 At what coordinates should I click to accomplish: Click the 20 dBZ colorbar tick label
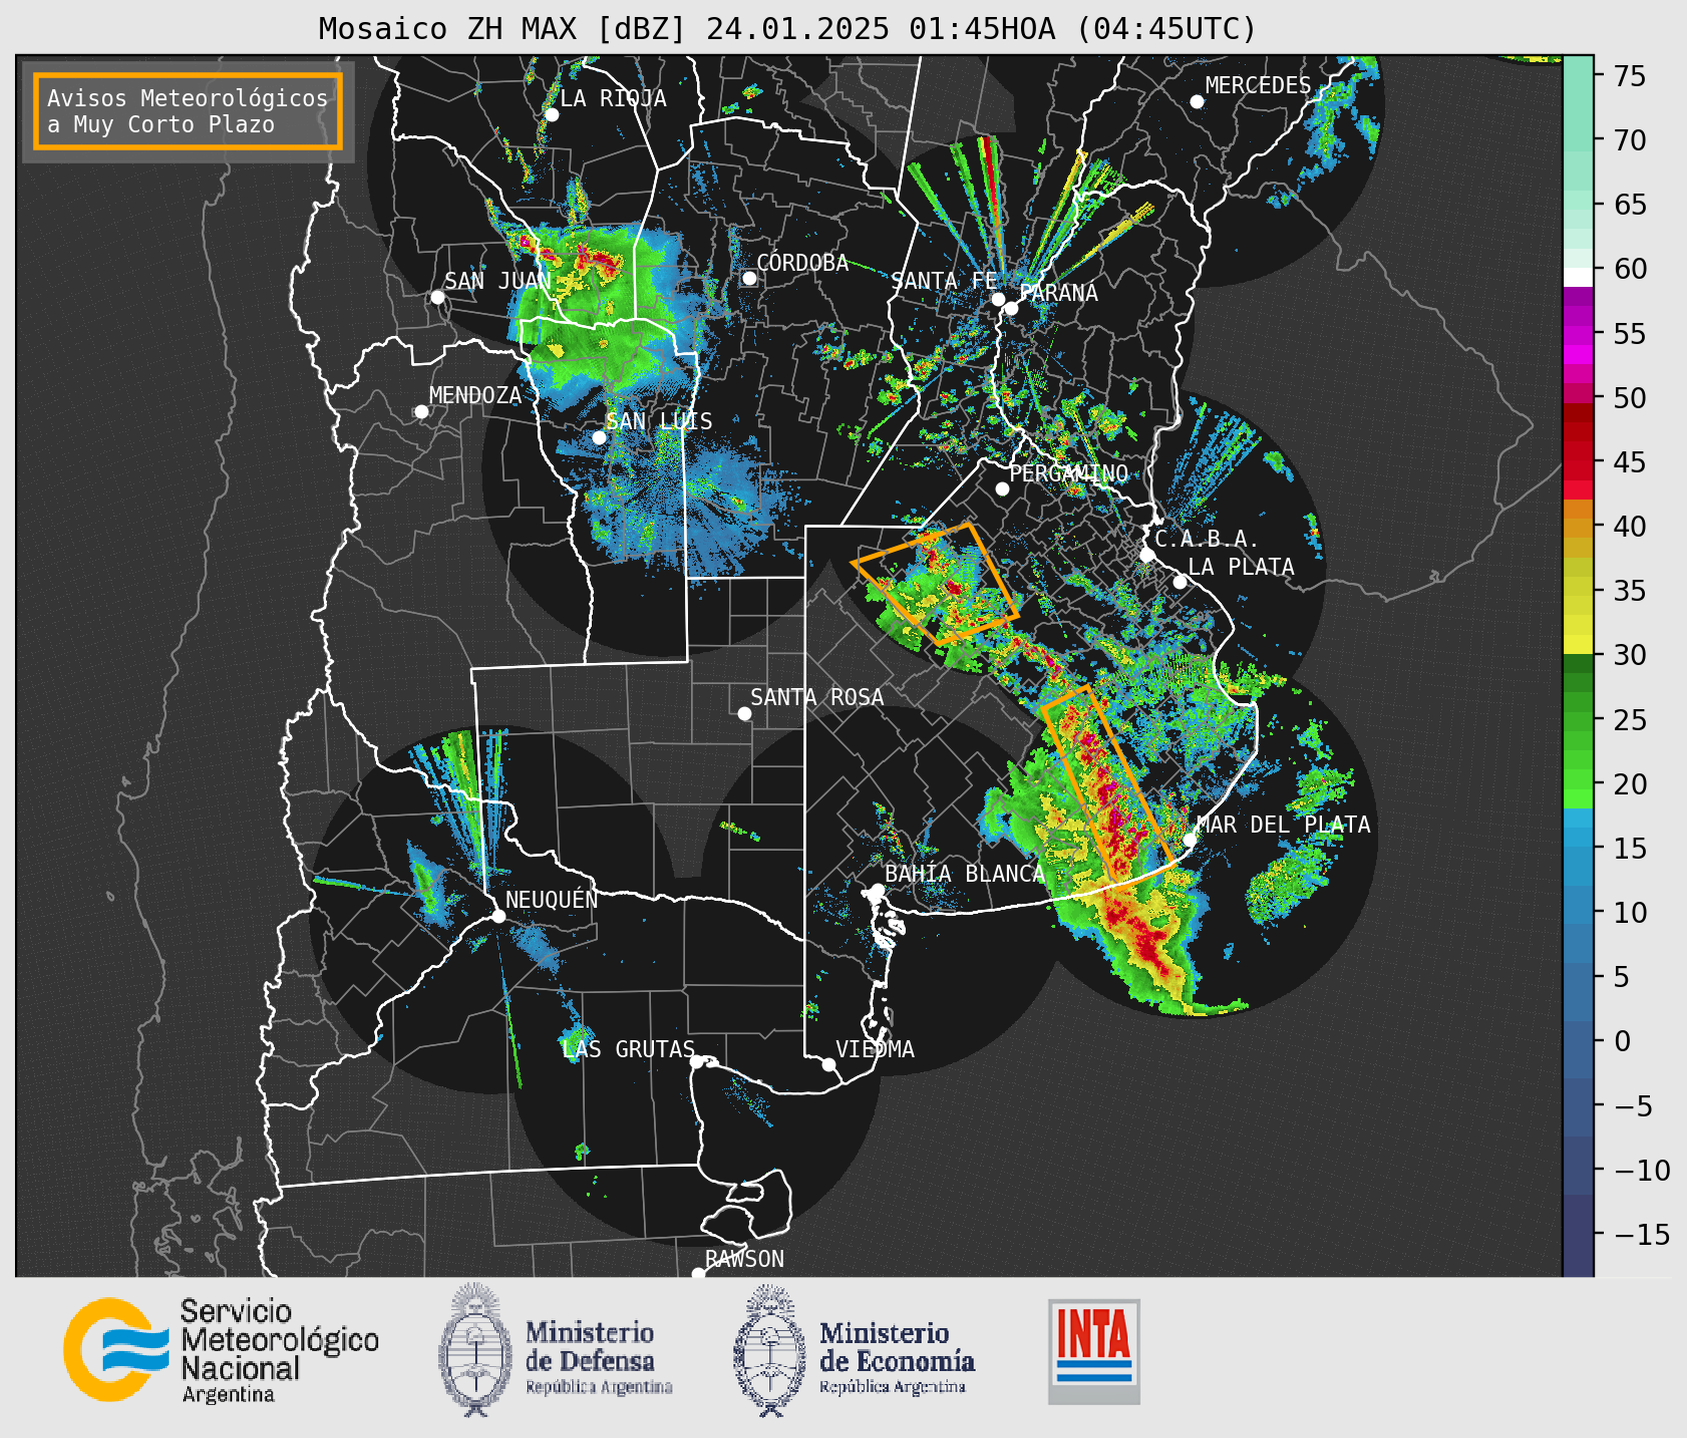1630,784
